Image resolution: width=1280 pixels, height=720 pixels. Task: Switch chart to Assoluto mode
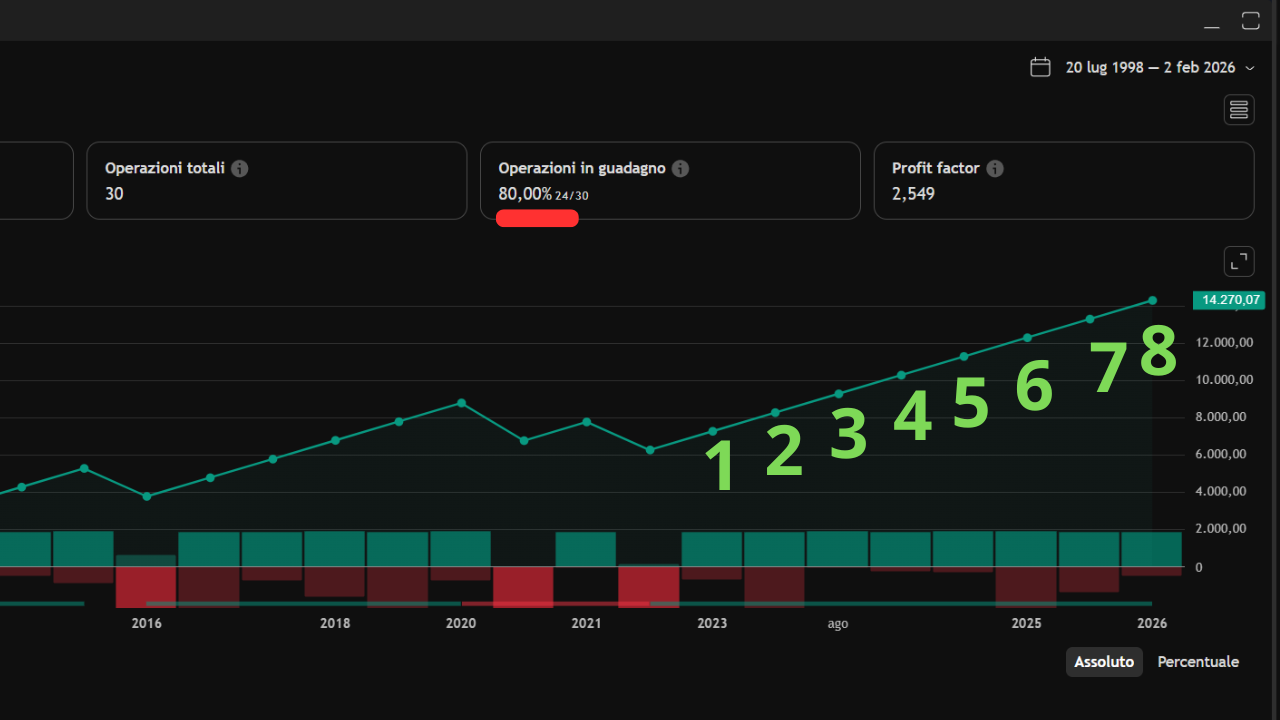[1104, 662]
